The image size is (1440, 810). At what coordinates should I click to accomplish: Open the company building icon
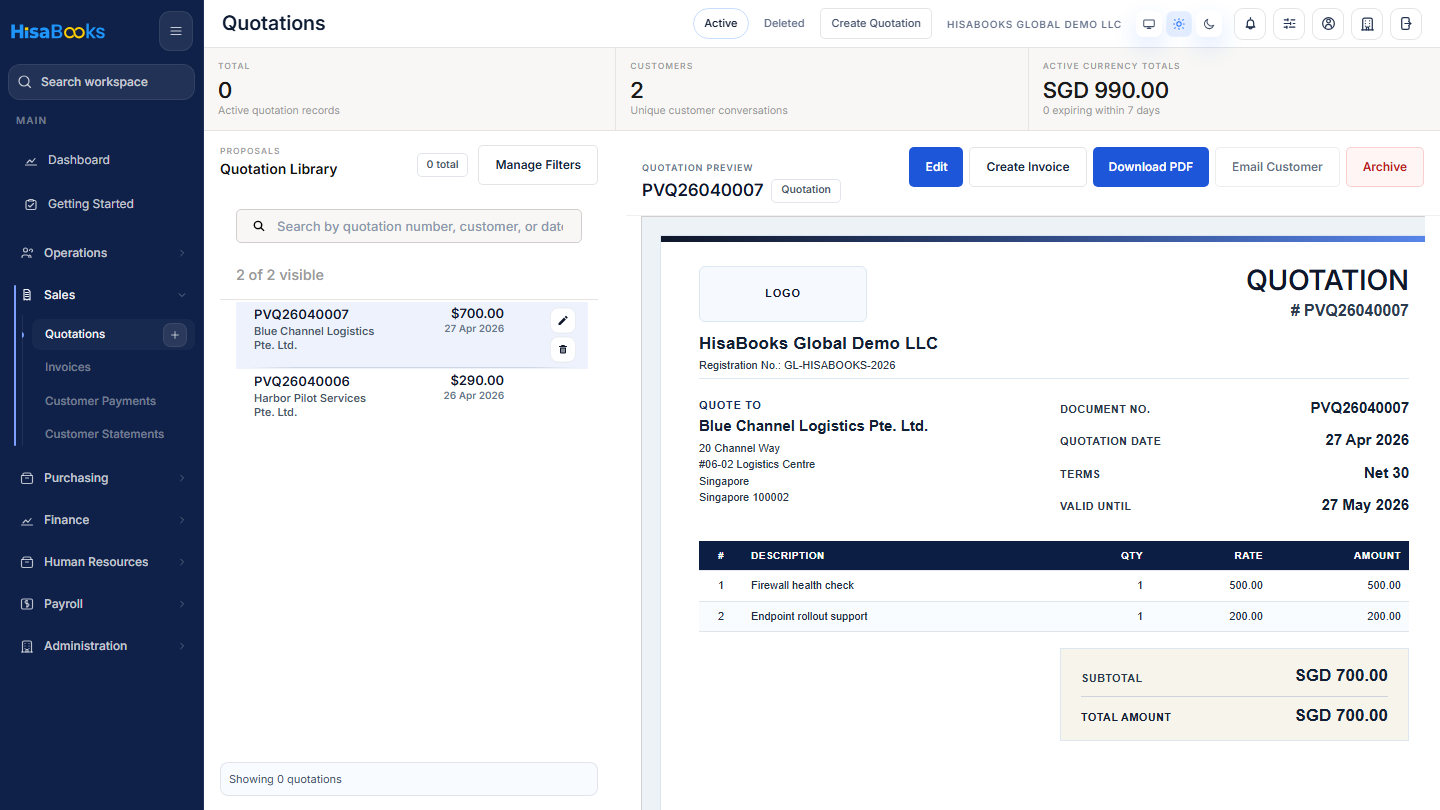(1367, 24)
